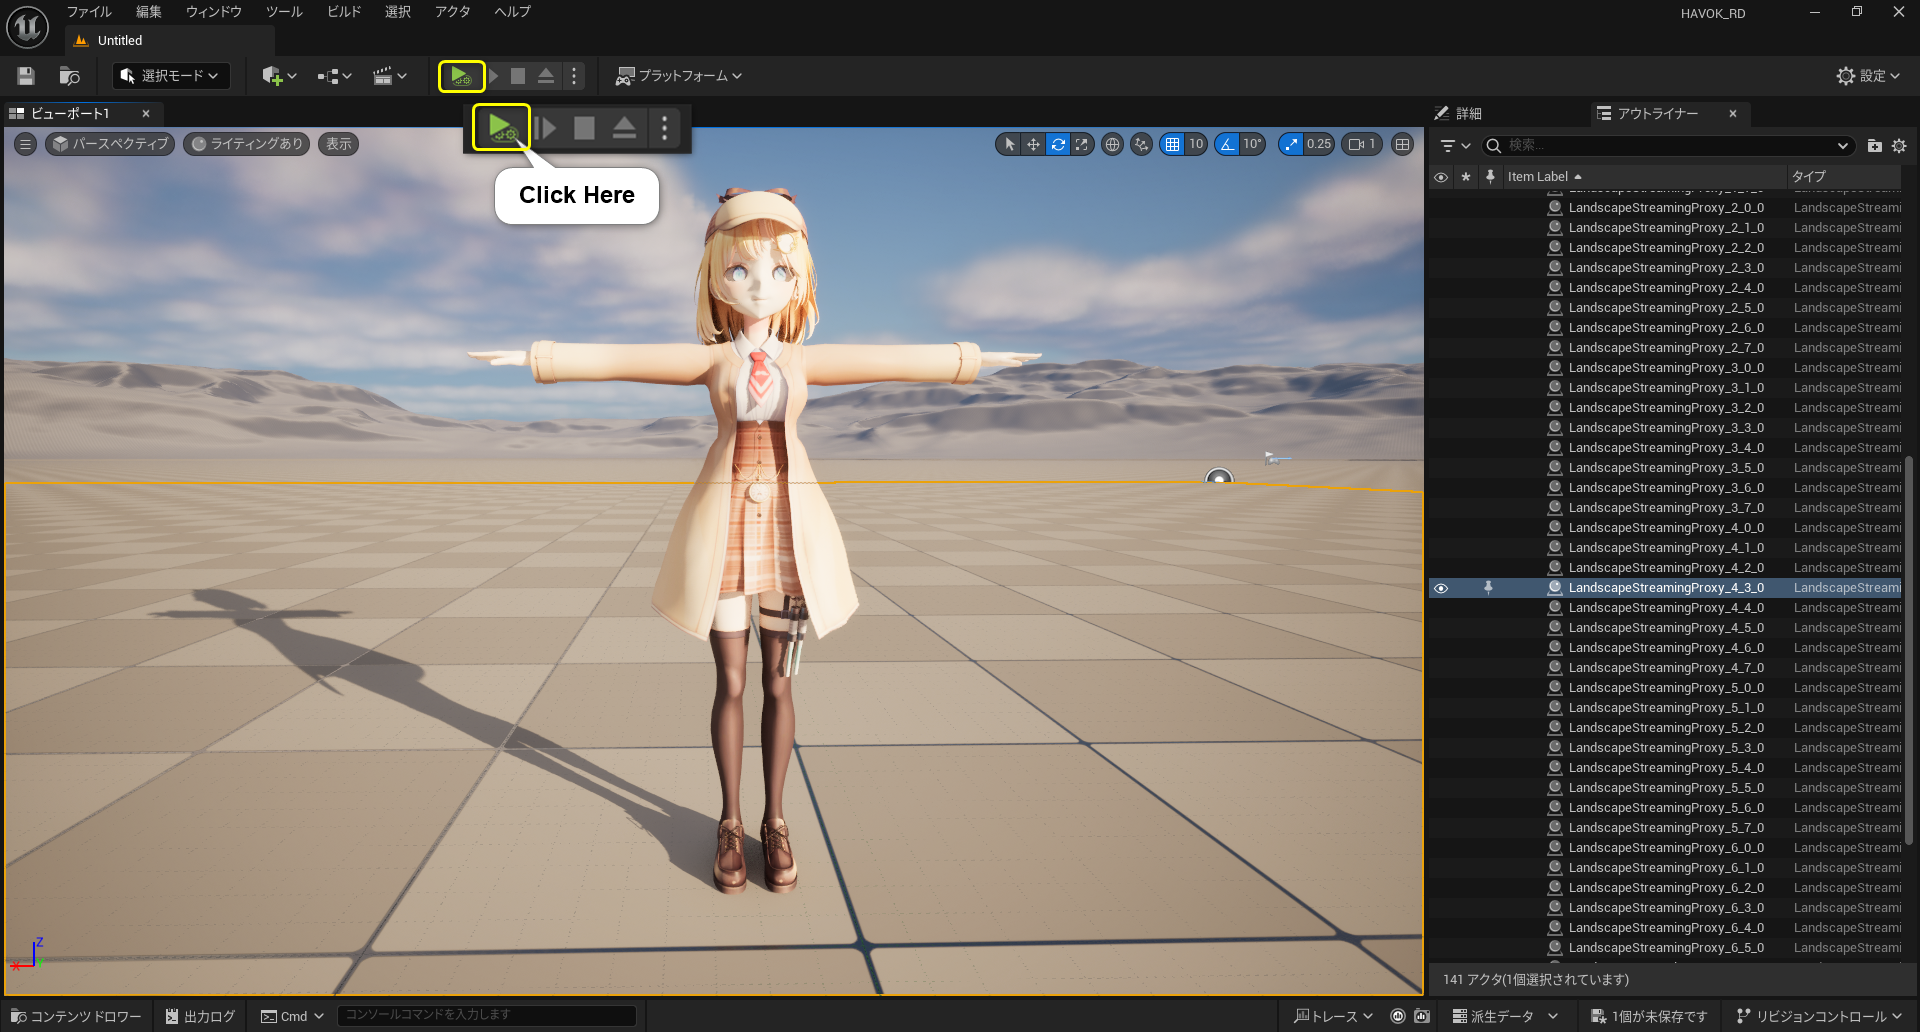The height and width of the screenshot is (1032, 1920).
Task: Start Play in Editor from main toolbar
Action: click(460, 76)
